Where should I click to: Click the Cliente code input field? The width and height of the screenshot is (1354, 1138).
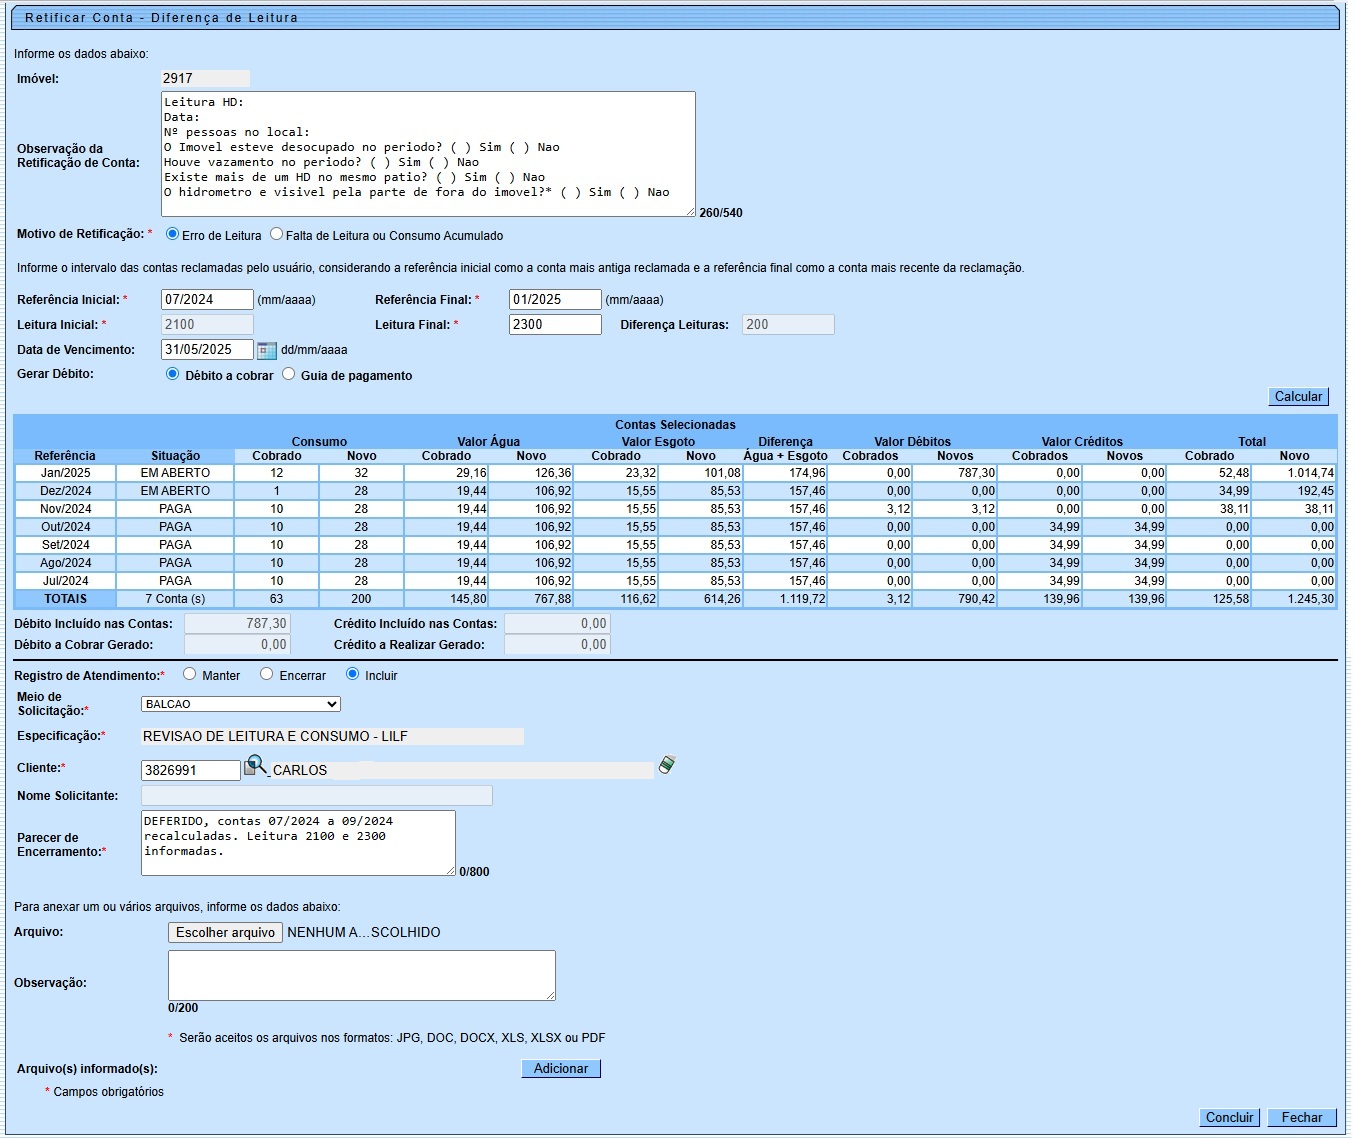tap(191, 770)
